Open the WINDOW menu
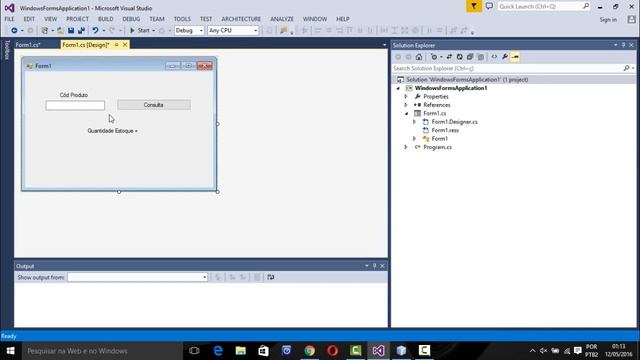This screenshot has width=640, height=360. pyautogui.click(x=315, y=19)
